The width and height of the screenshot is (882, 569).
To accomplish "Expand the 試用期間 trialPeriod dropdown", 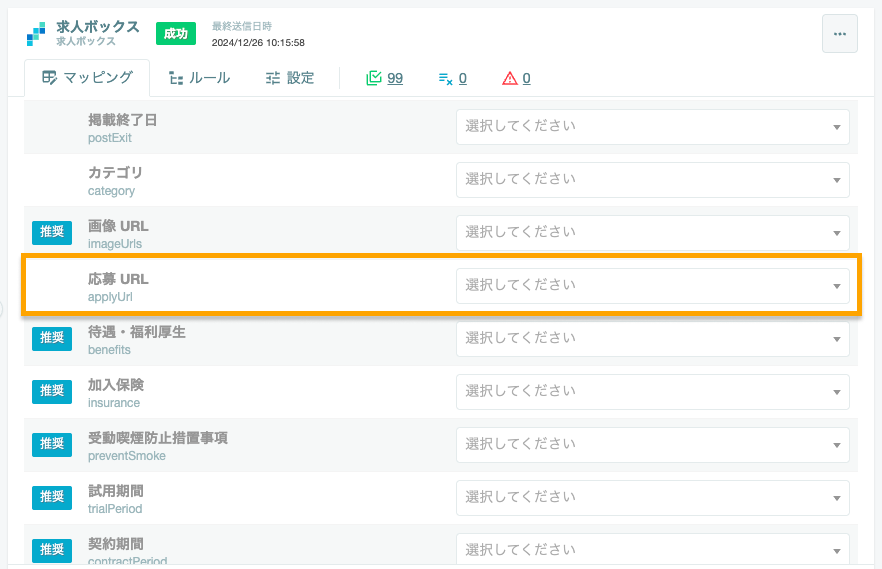I will [652, 498].
